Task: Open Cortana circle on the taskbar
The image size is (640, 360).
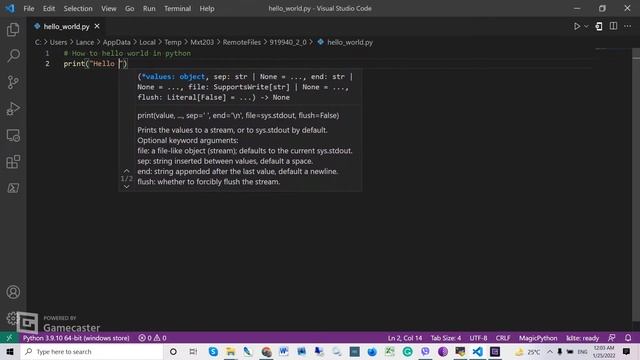Action: (x=173, y=351)
